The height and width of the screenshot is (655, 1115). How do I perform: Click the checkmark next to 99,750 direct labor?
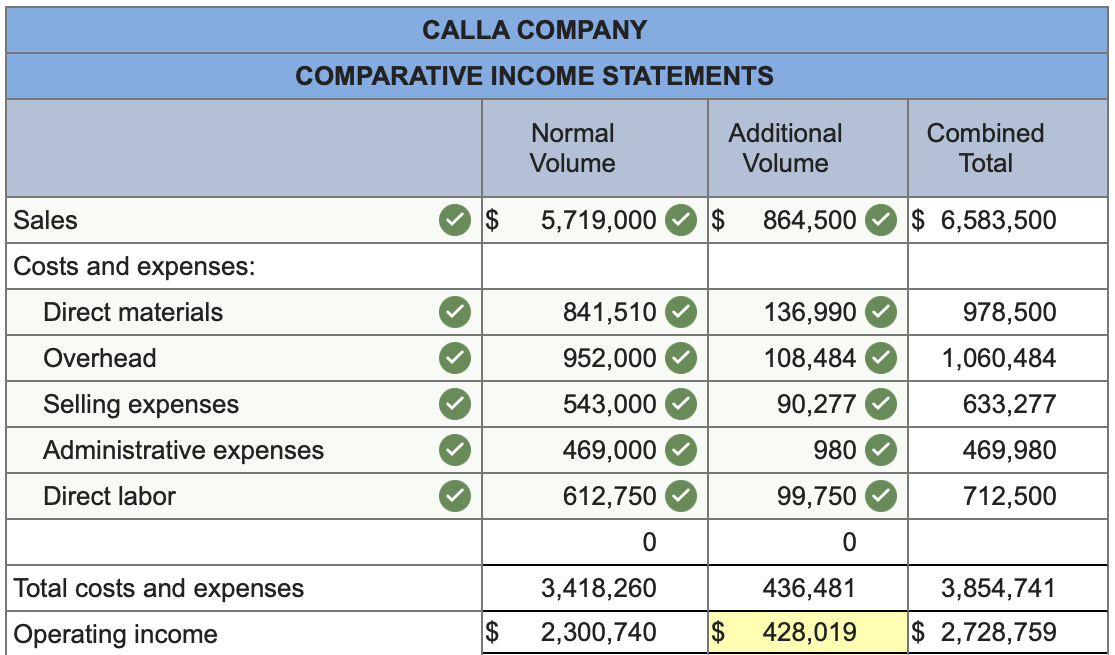(878, 496)
